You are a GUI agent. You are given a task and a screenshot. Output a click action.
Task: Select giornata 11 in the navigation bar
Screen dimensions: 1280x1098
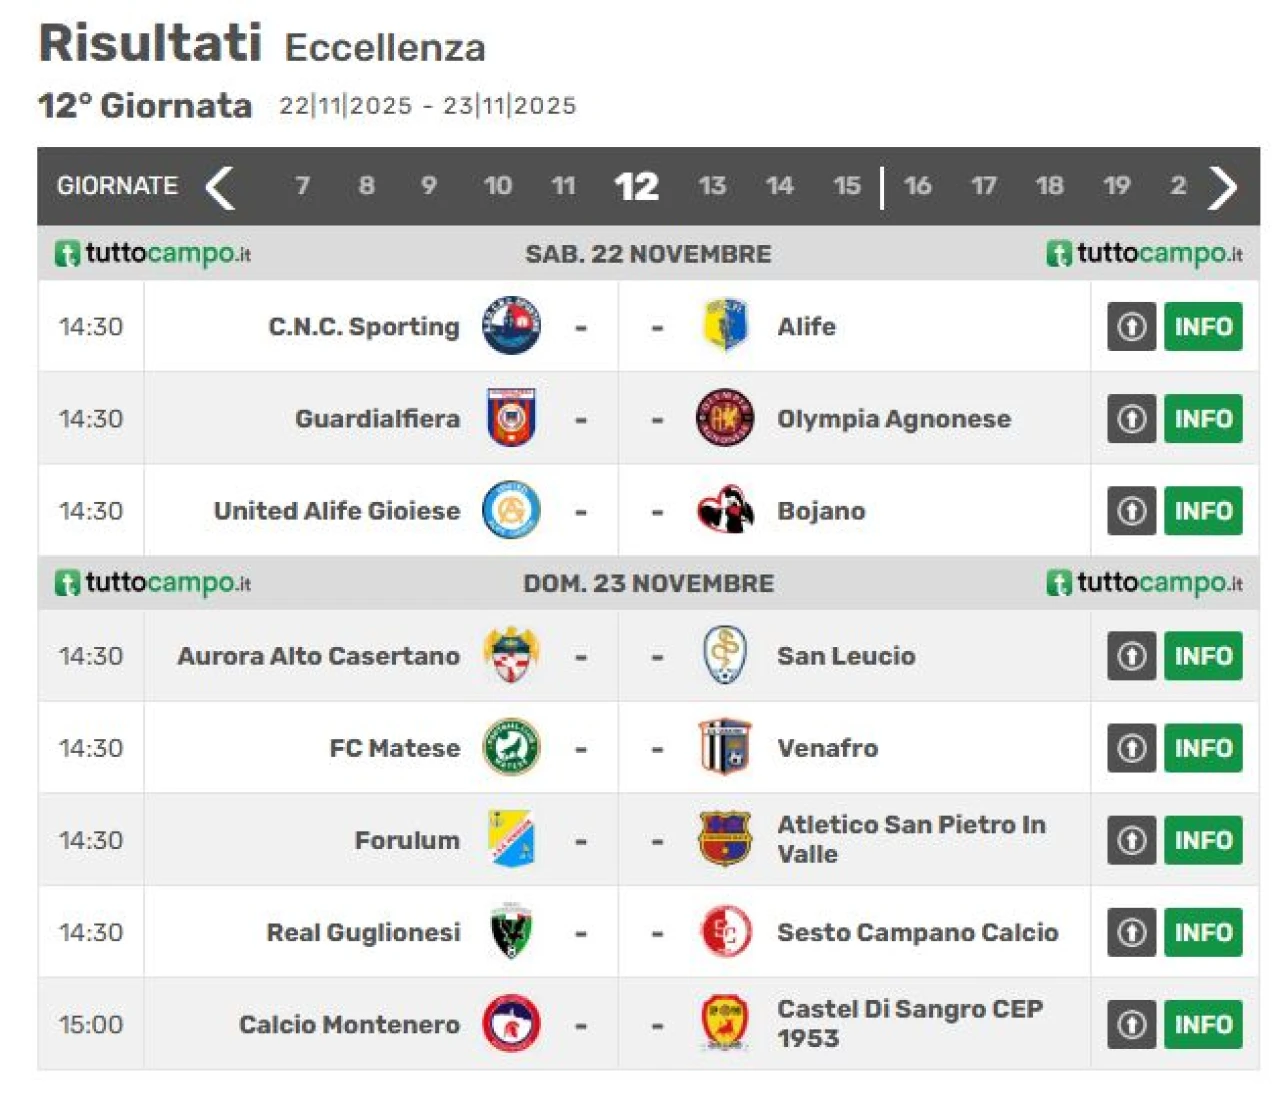click(563, 186)
